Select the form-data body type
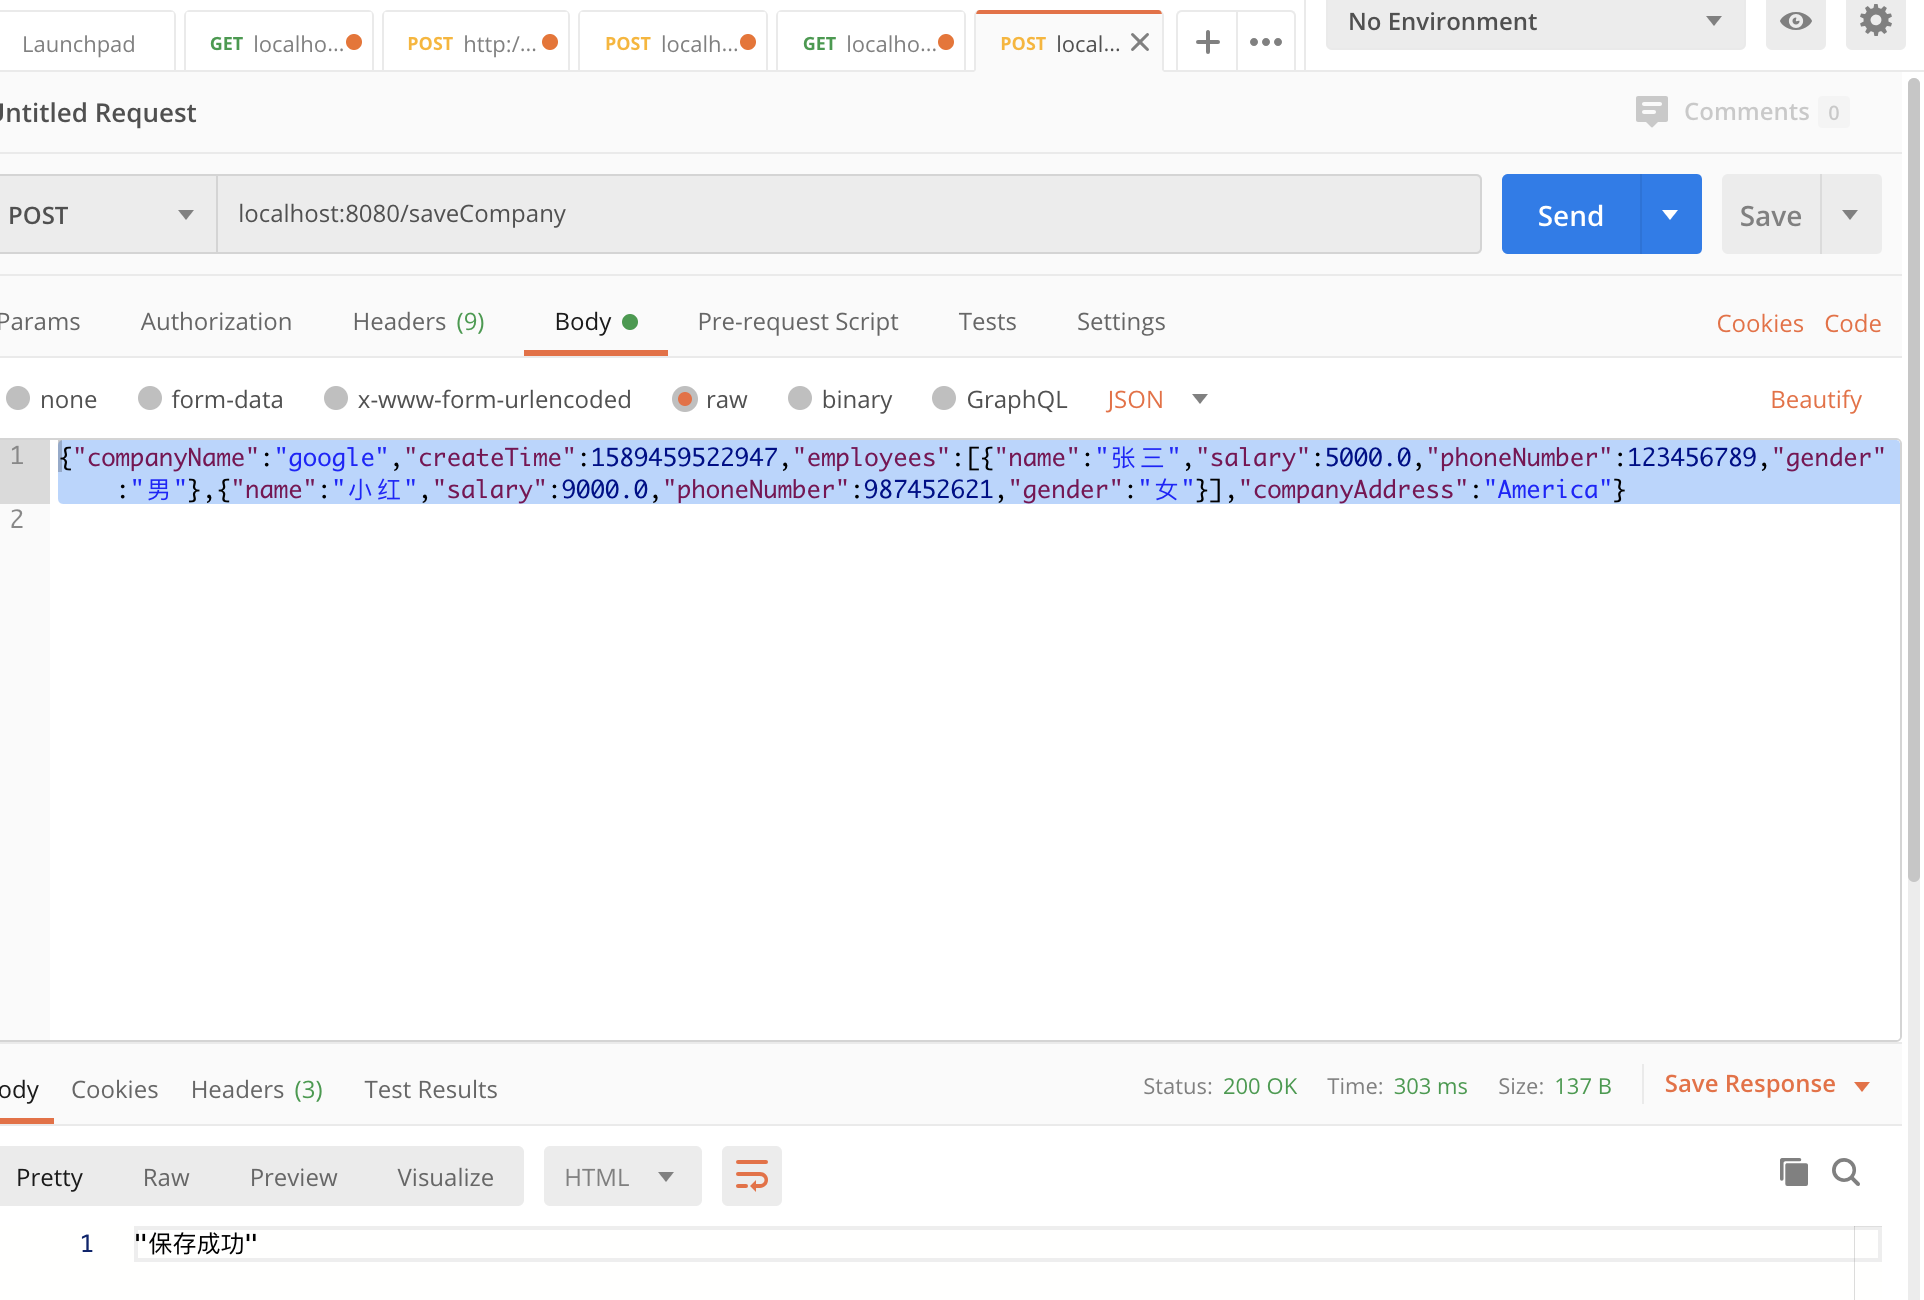The height and width of the screenshot is (1300, 1924). (150, 399)
